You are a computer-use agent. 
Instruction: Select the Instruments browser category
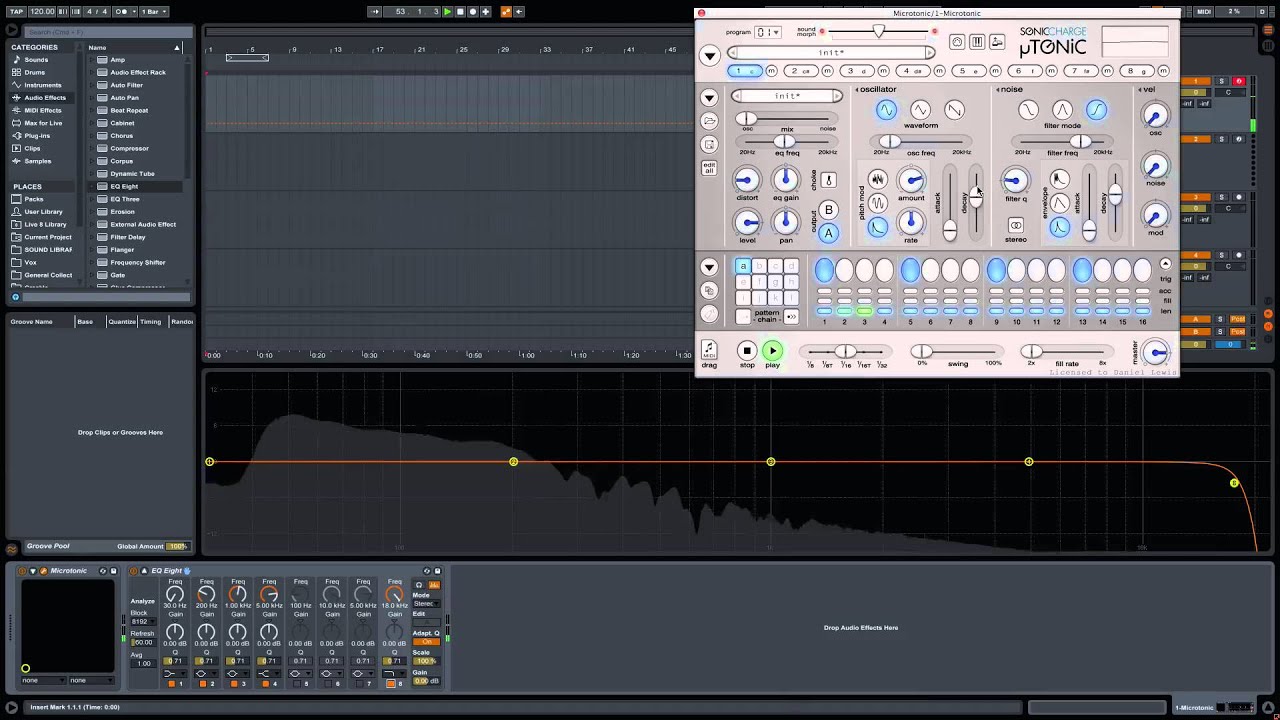pos(42,85)
